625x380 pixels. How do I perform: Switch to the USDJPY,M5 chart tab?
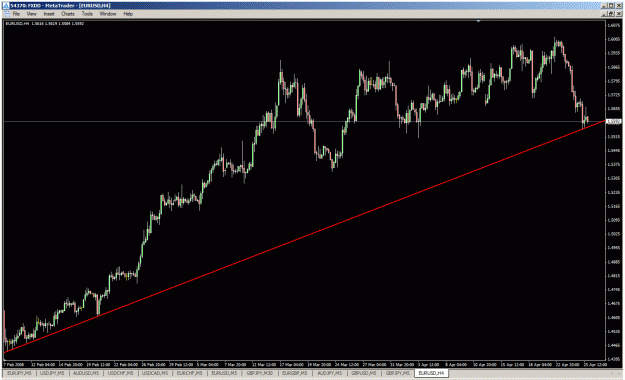(52, 373)
